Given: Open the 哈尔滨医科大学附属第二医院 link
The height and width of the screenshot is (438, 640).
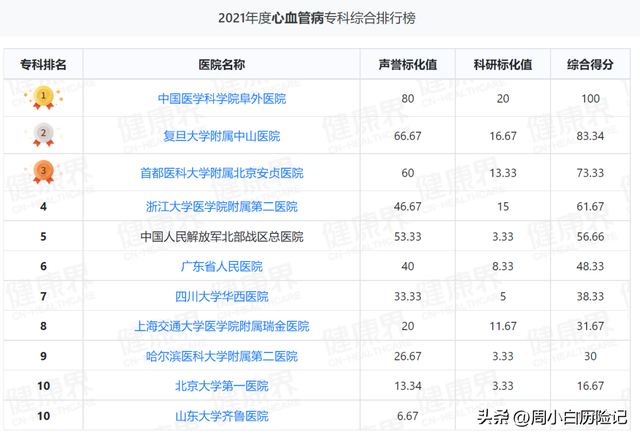Looking at the screenshot, I should [x=222, y=356].
